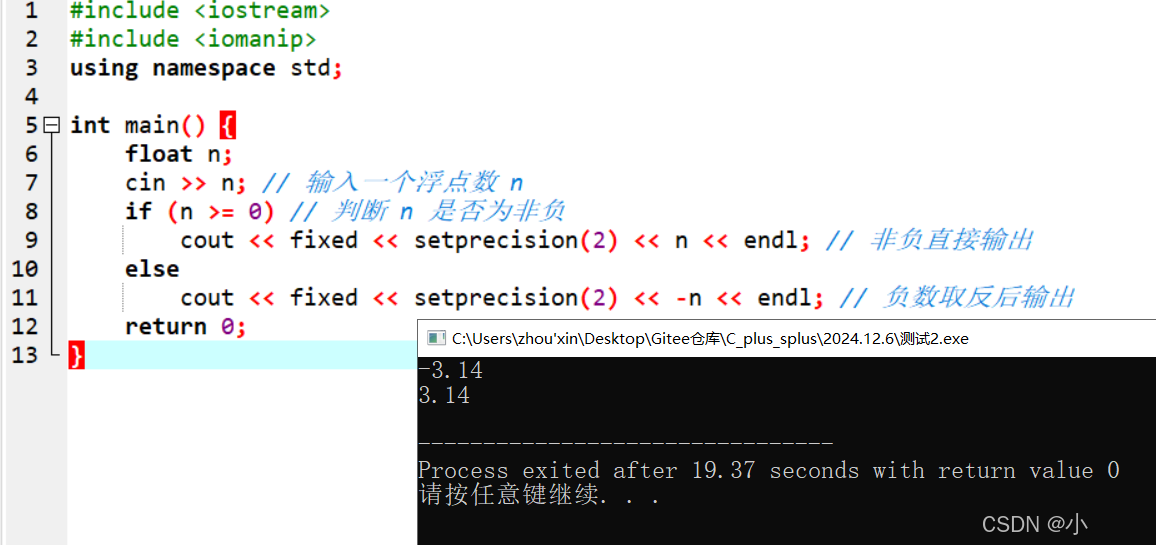Click the 'else' keyword on line 10

coord(152,269)
